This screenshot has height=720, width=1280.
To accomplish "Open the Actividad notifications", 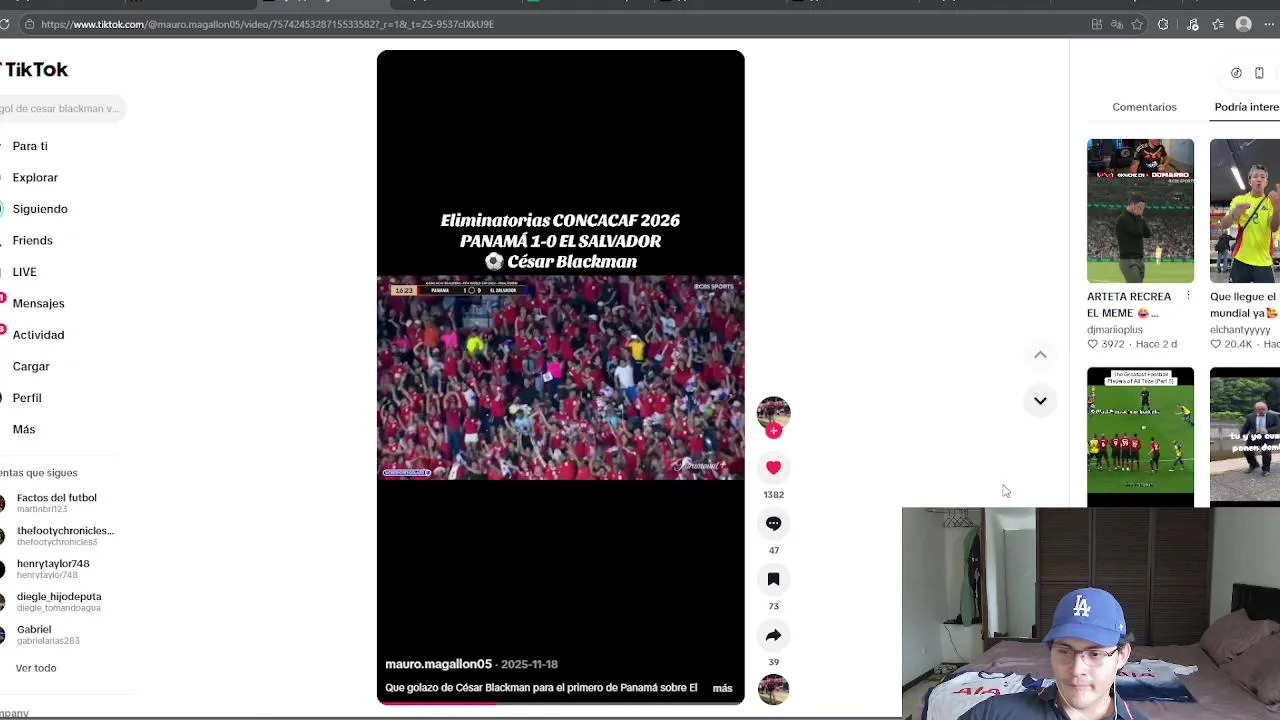I will (x=38, y=335).
